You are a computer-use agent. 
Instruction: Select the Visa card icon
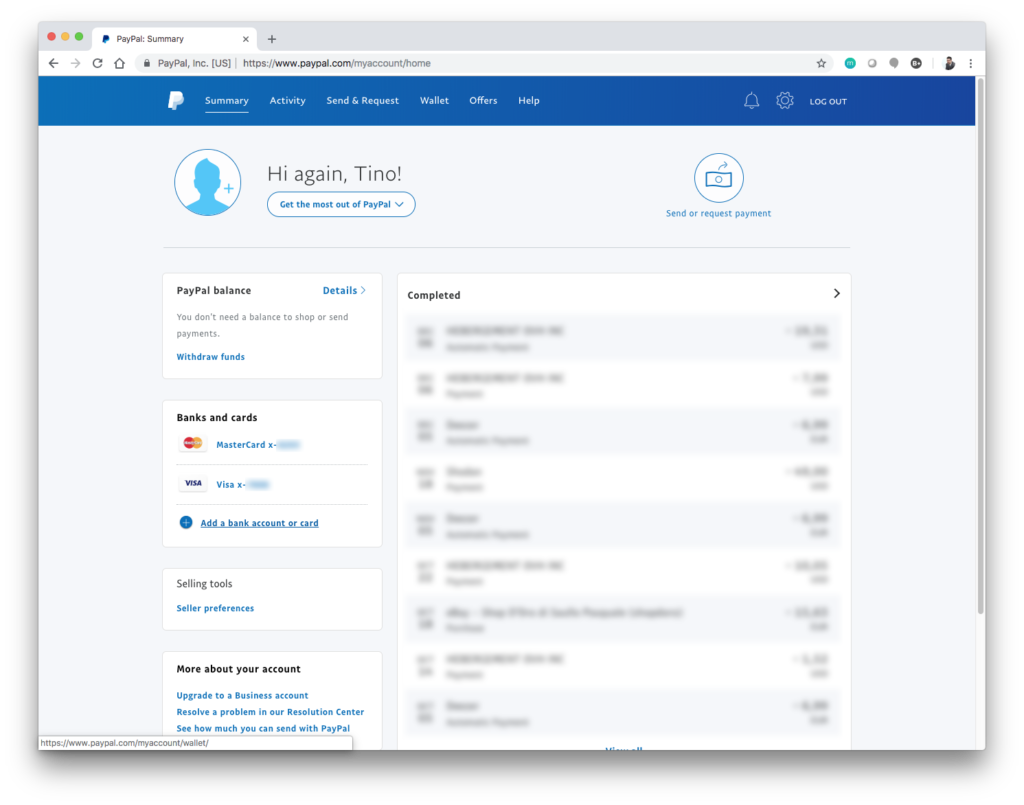[x=193, y=484]
